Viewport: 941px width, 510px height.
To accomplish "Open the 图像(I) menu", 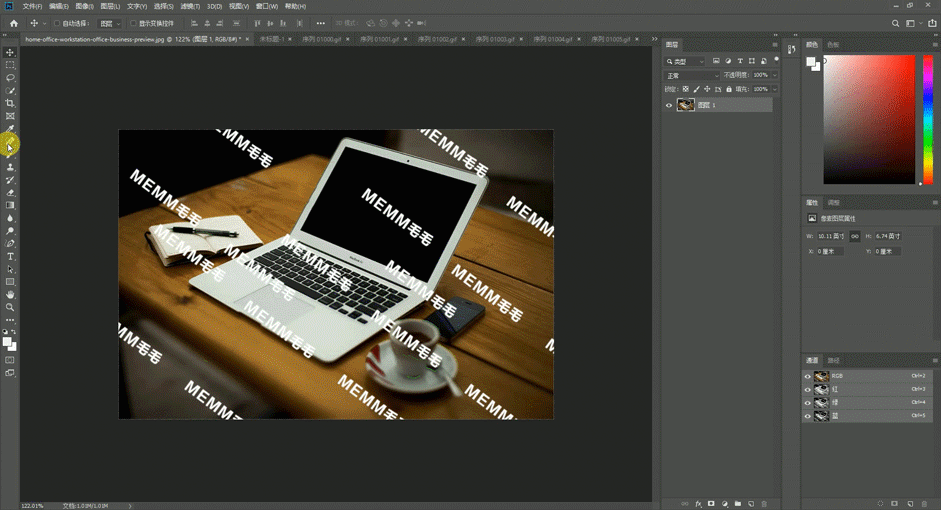I will [x=85, y=6].
